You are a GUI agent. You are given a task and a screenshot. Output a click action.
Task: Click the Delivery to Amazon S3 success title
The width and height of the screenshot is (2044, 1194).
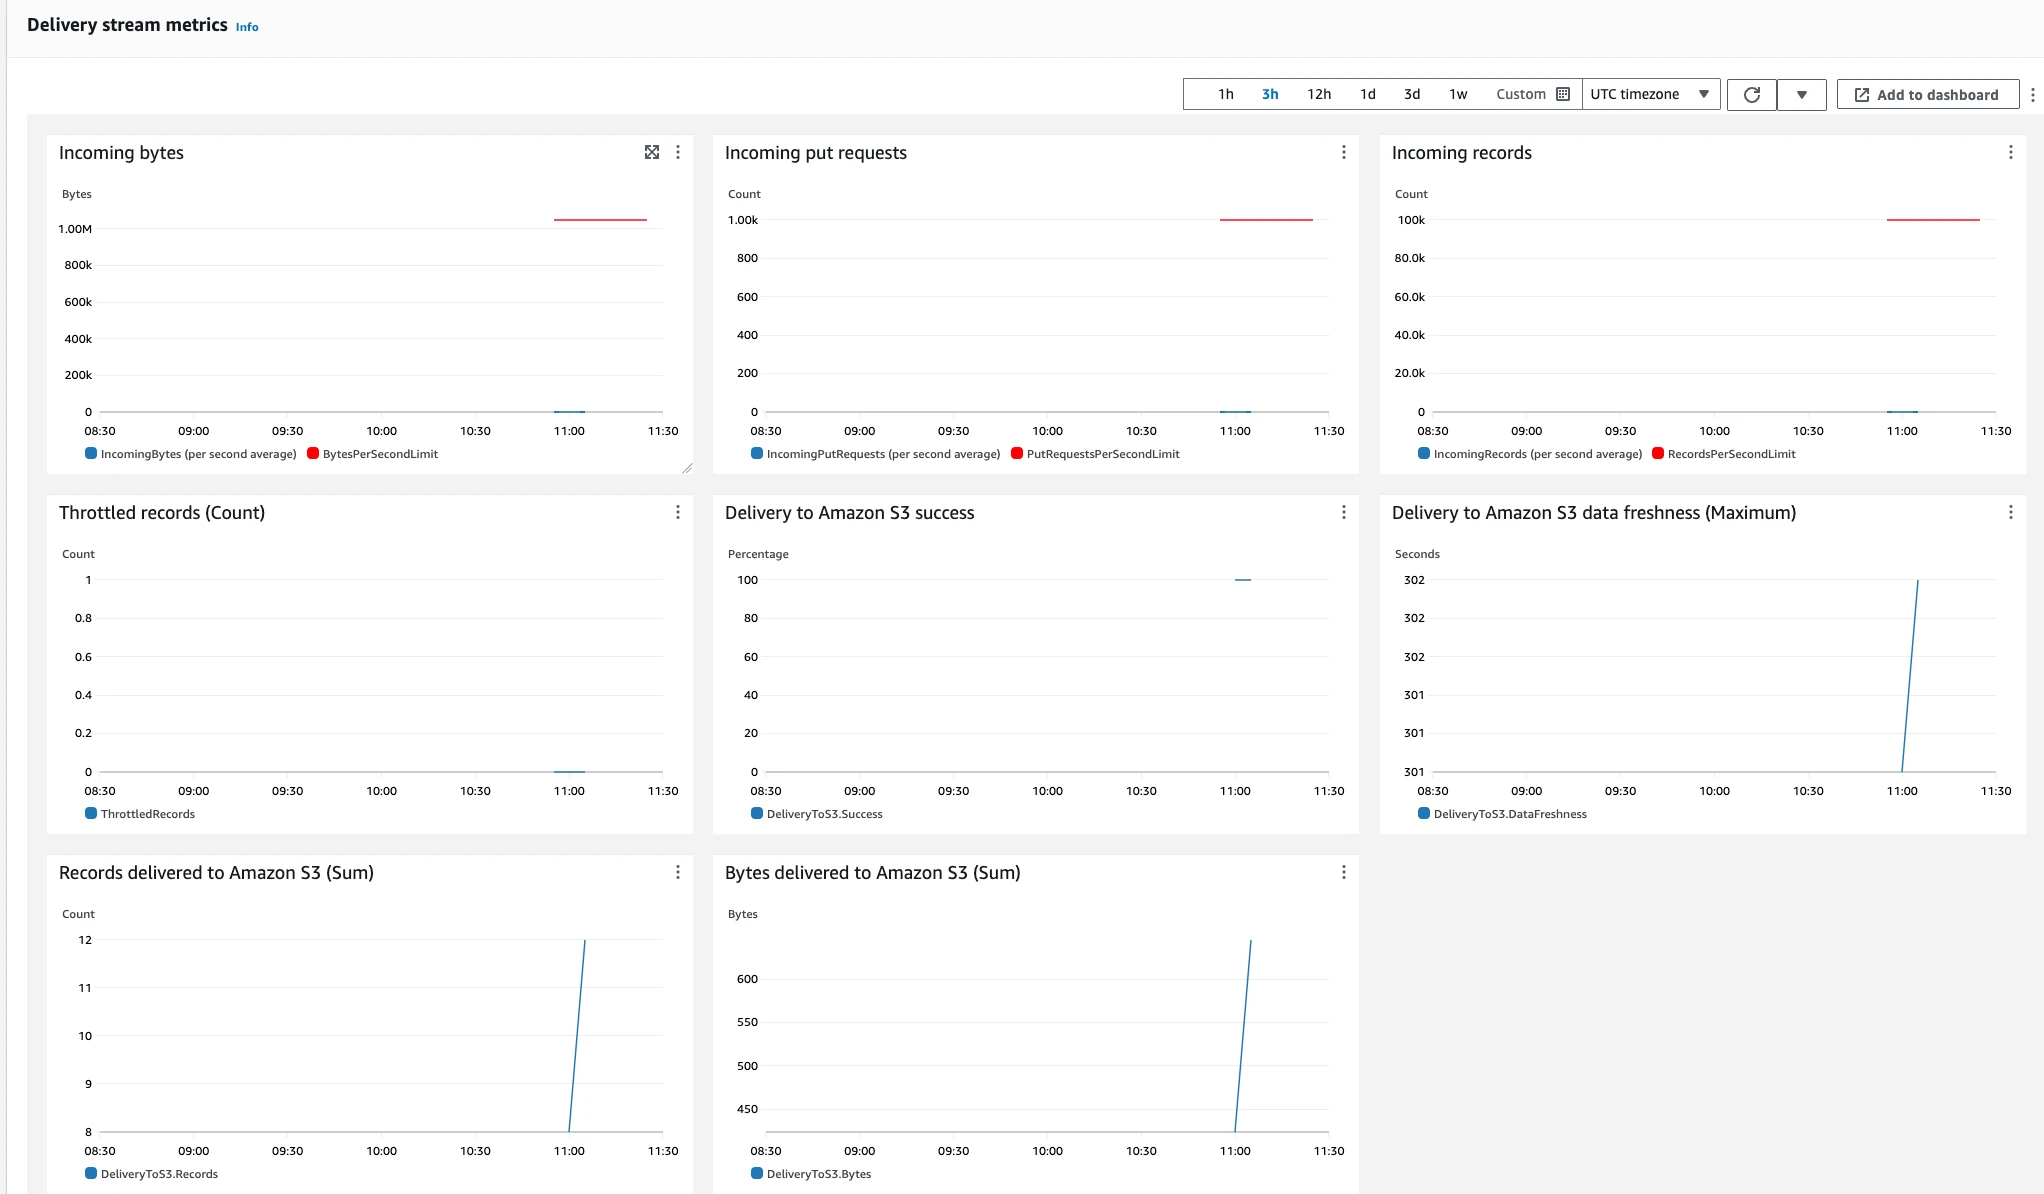coord(849,513)
